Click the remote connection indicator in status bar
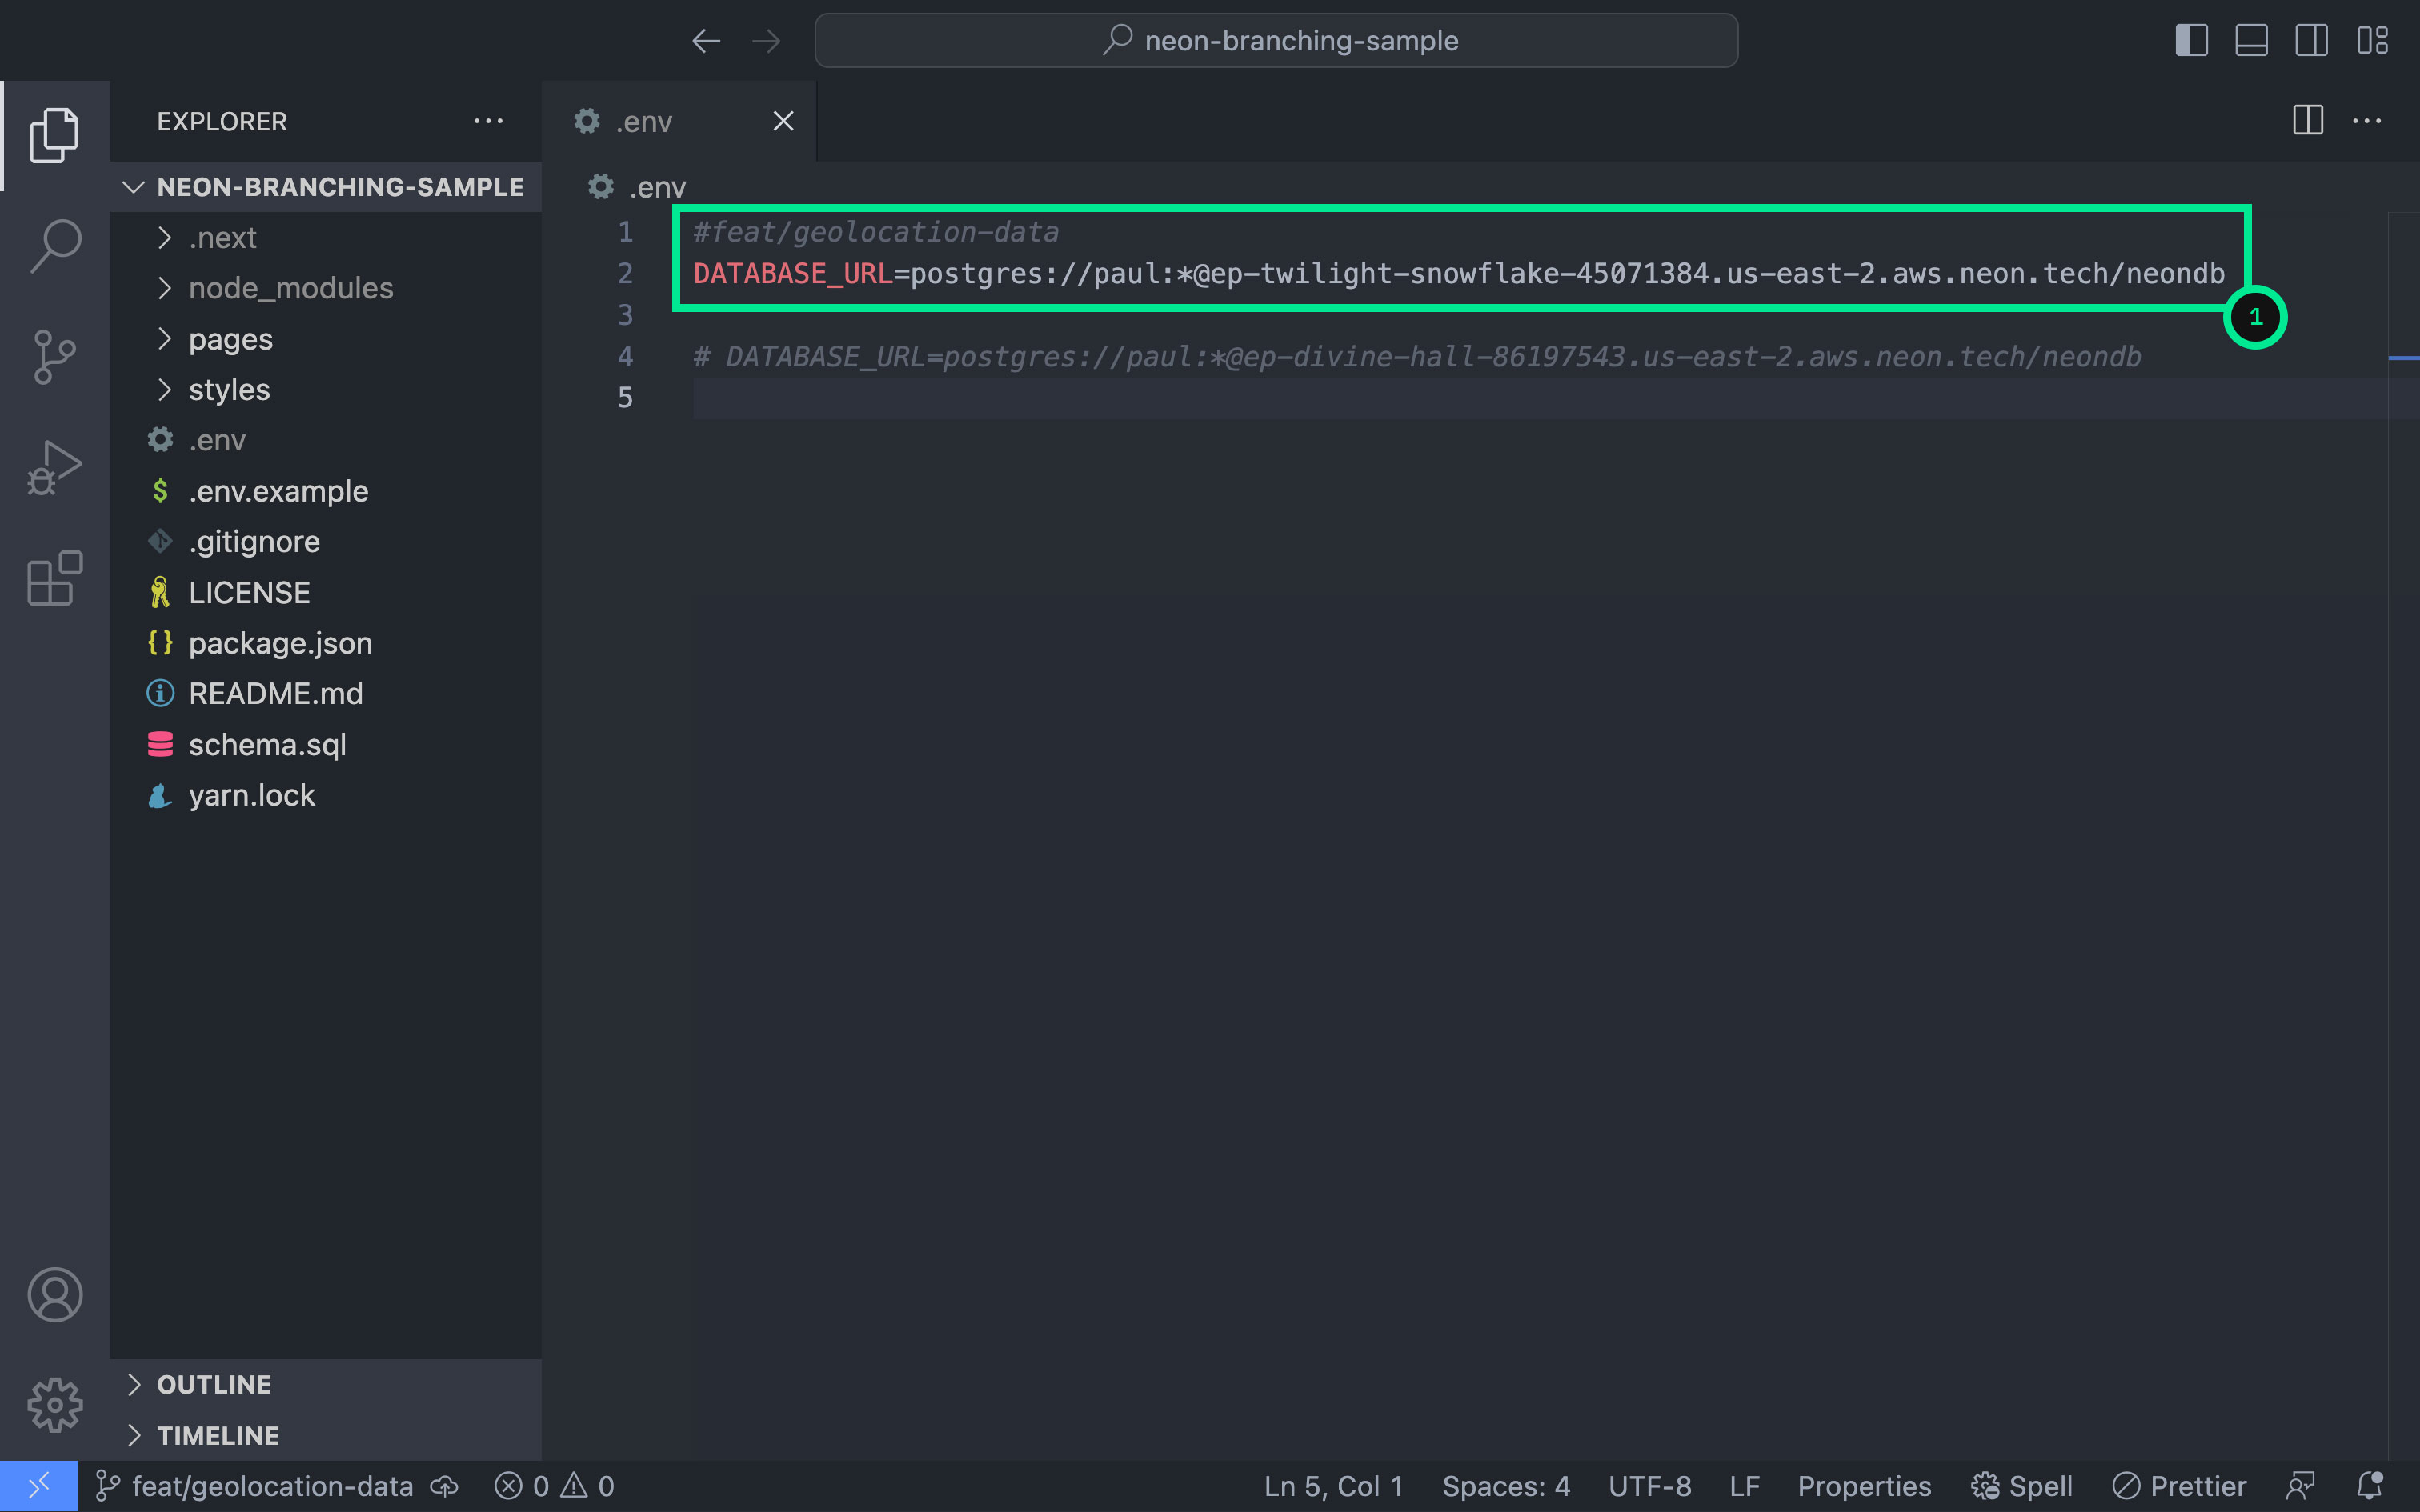 [x=39, y=1485]
